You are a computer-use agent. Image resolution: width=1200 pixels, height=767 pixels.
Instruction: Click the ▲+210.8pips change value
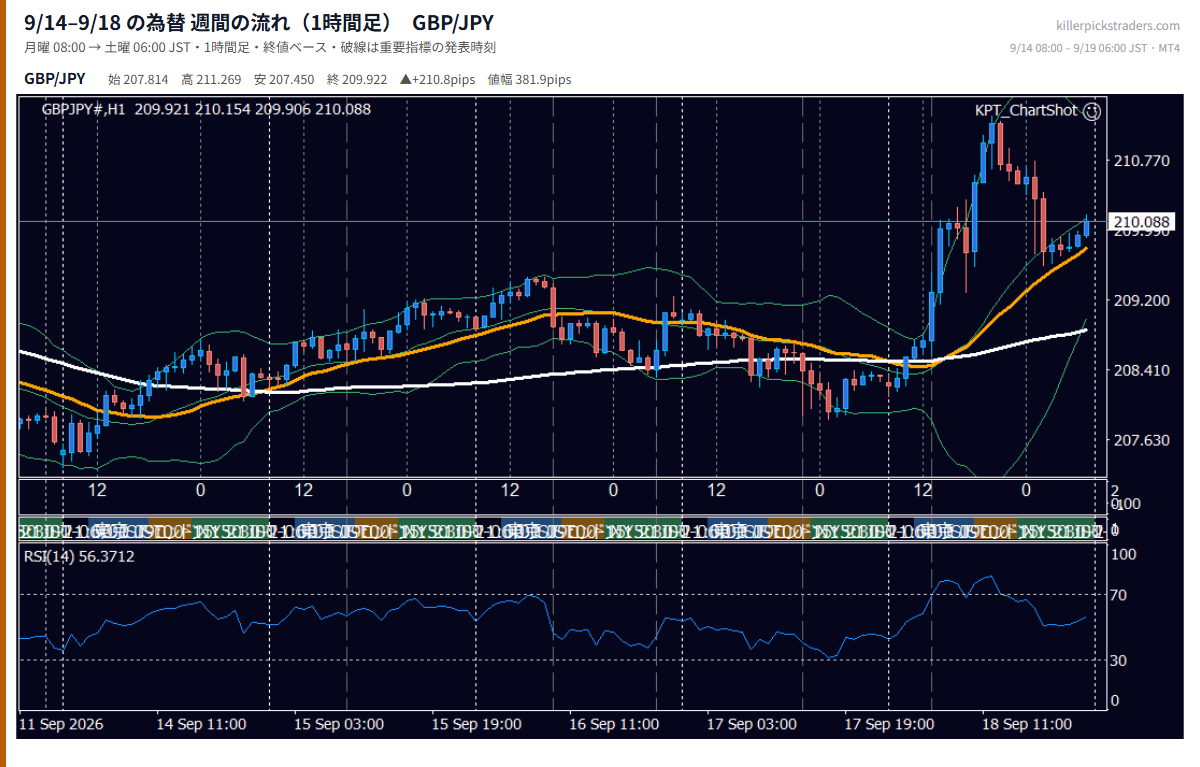pyautogui.click(x=437, y=80)
